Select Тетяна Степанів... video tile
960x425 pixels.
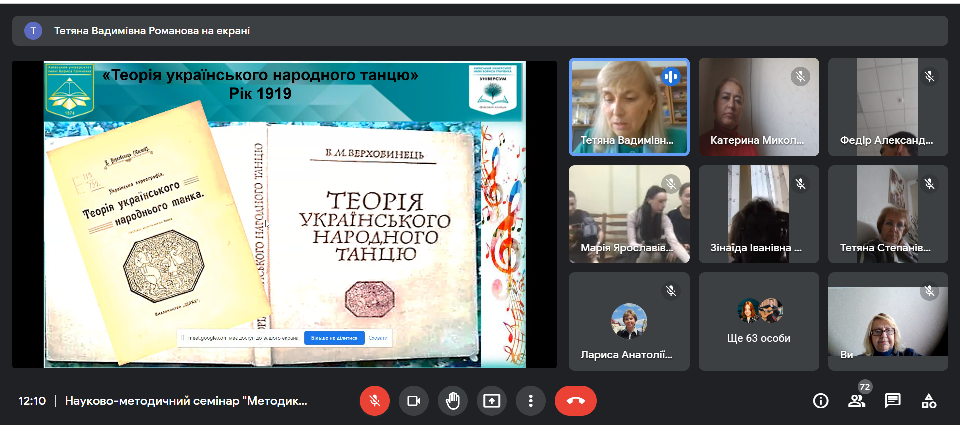(x=888, y=214)
